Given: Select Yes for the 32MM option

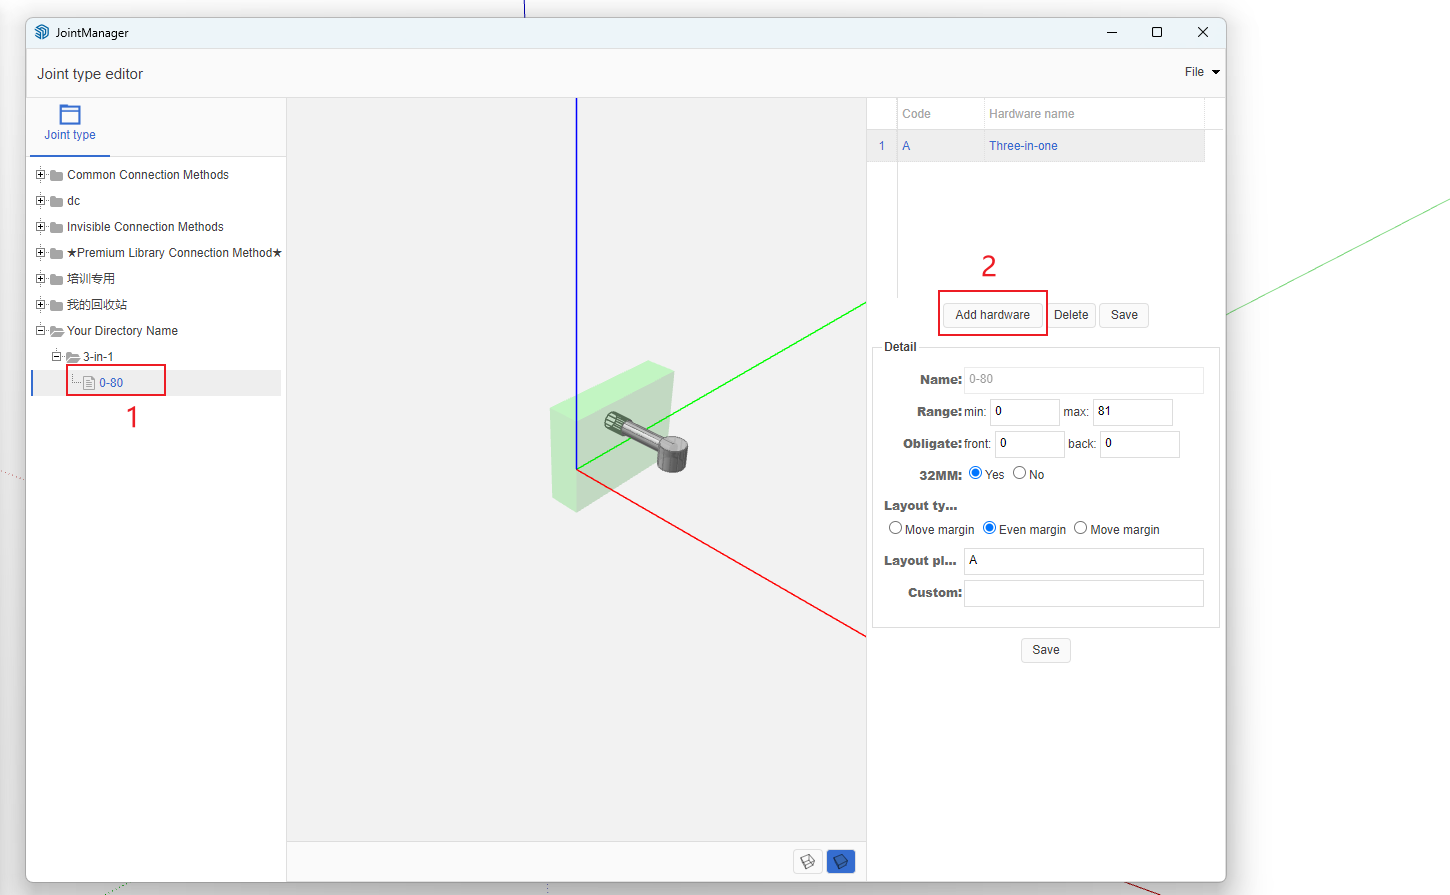Looking at the screenshot, I should 976,473.
